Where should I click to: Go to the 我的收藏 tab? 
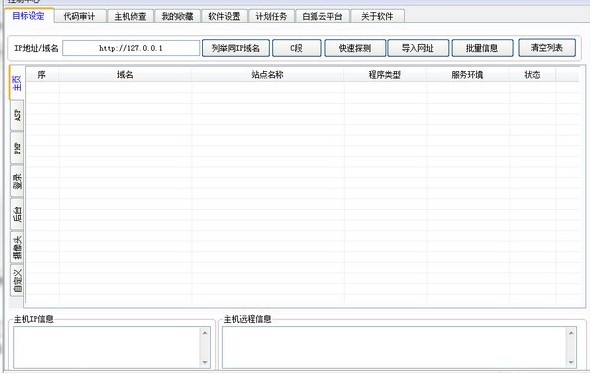[178, 16]
